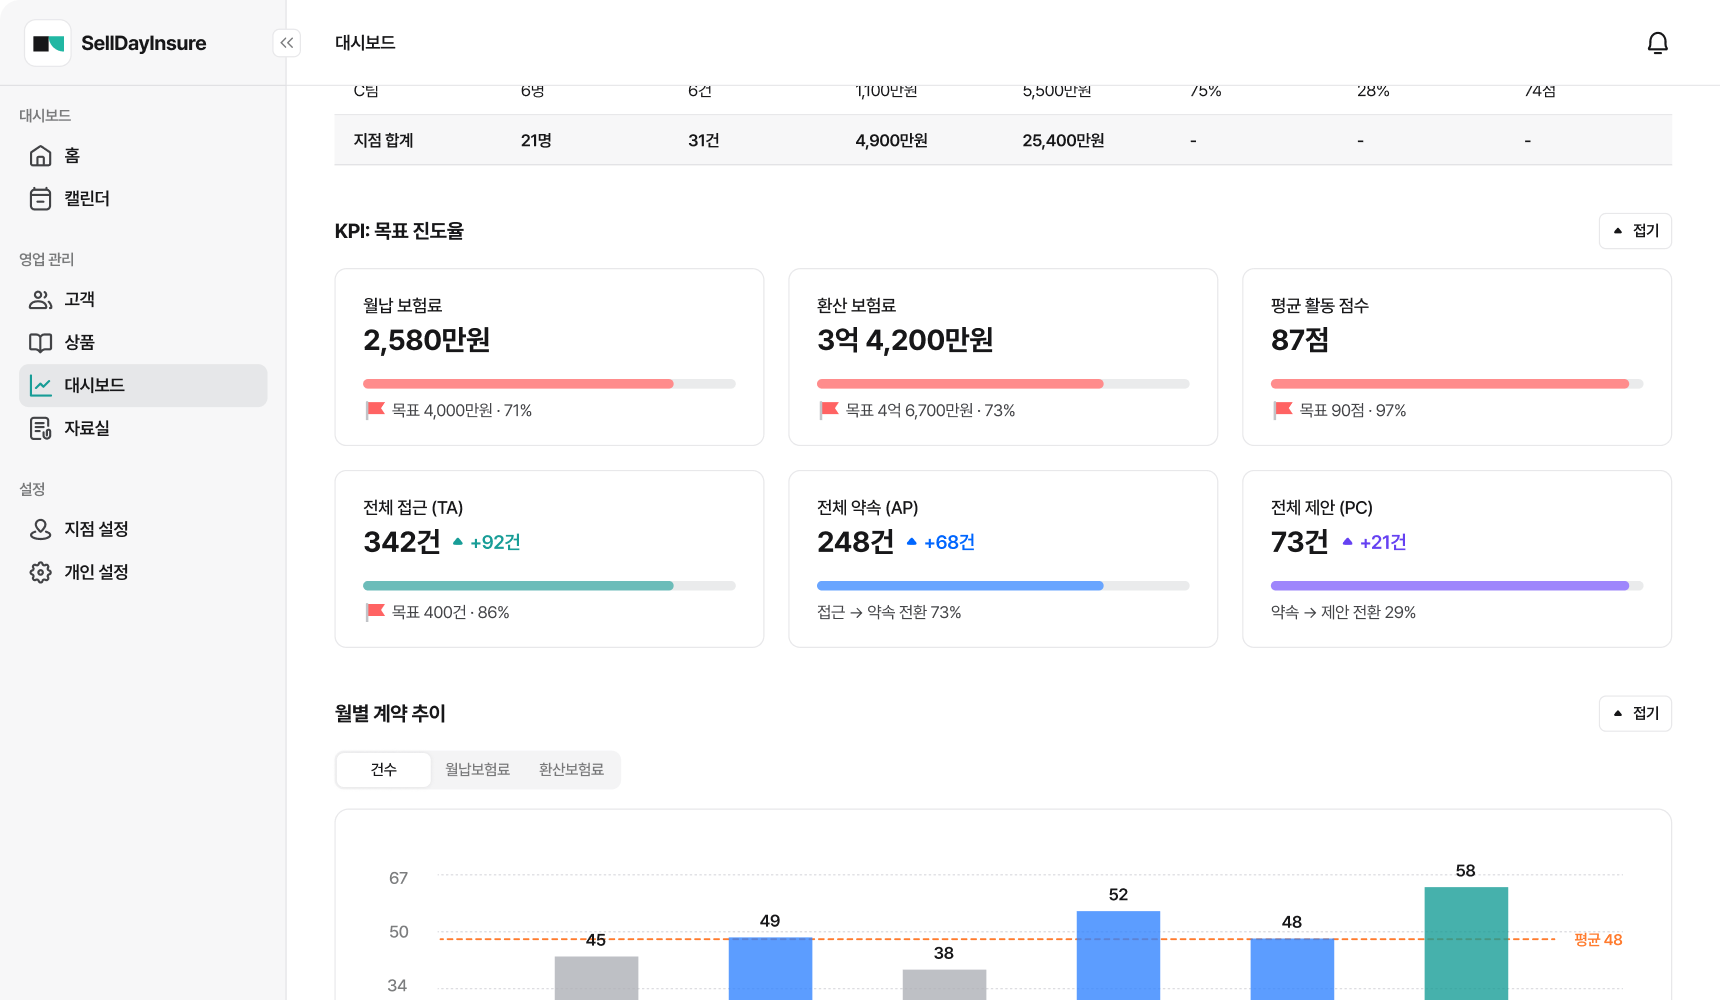Collapse KPI 목표 진도율 section with 접기

click(x=1635, y=231)
